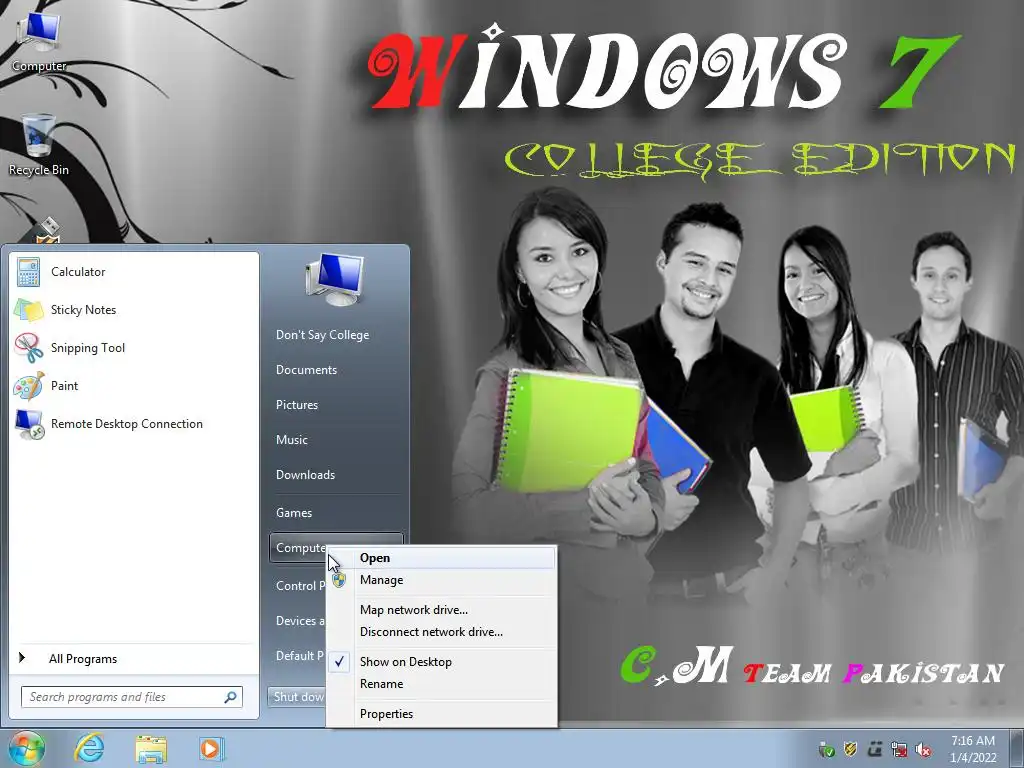Open Windows Media Player taskbar icon
This screenshot has height=768, width=1024.
tap(211, 748)
